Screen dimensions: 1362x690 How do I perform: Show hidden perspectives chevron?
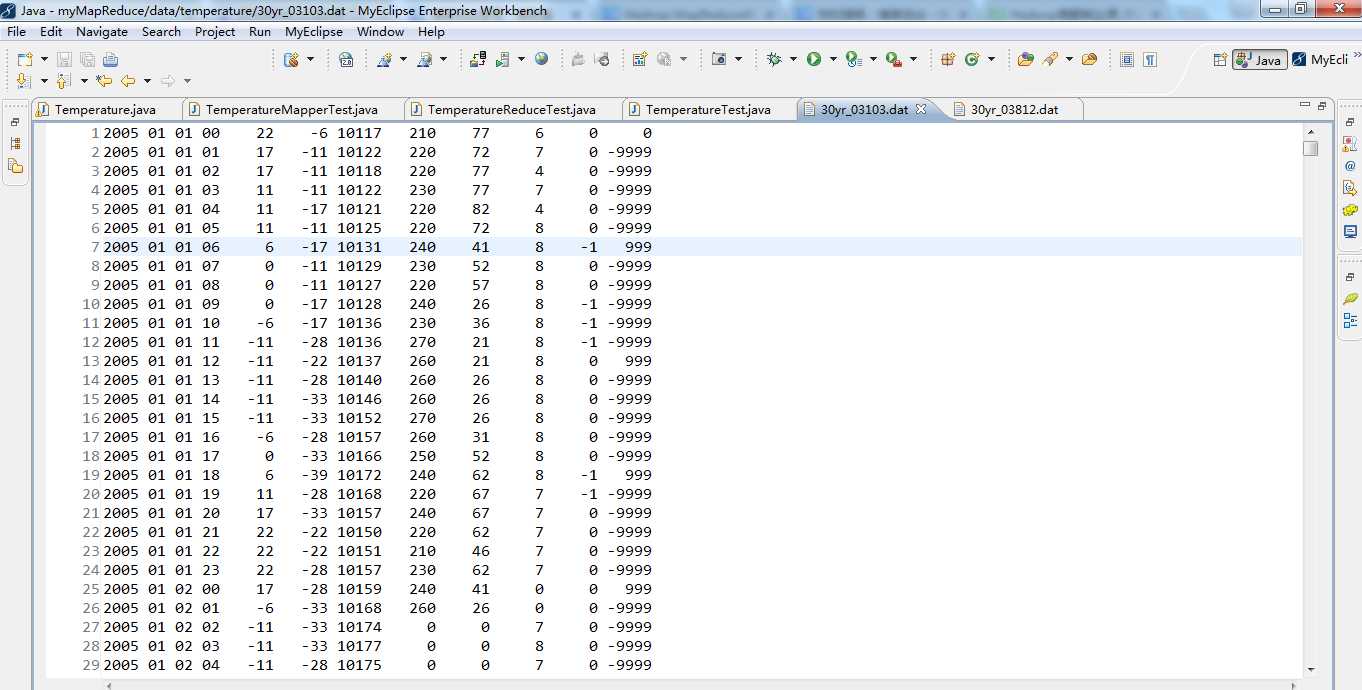[1357, 55]
